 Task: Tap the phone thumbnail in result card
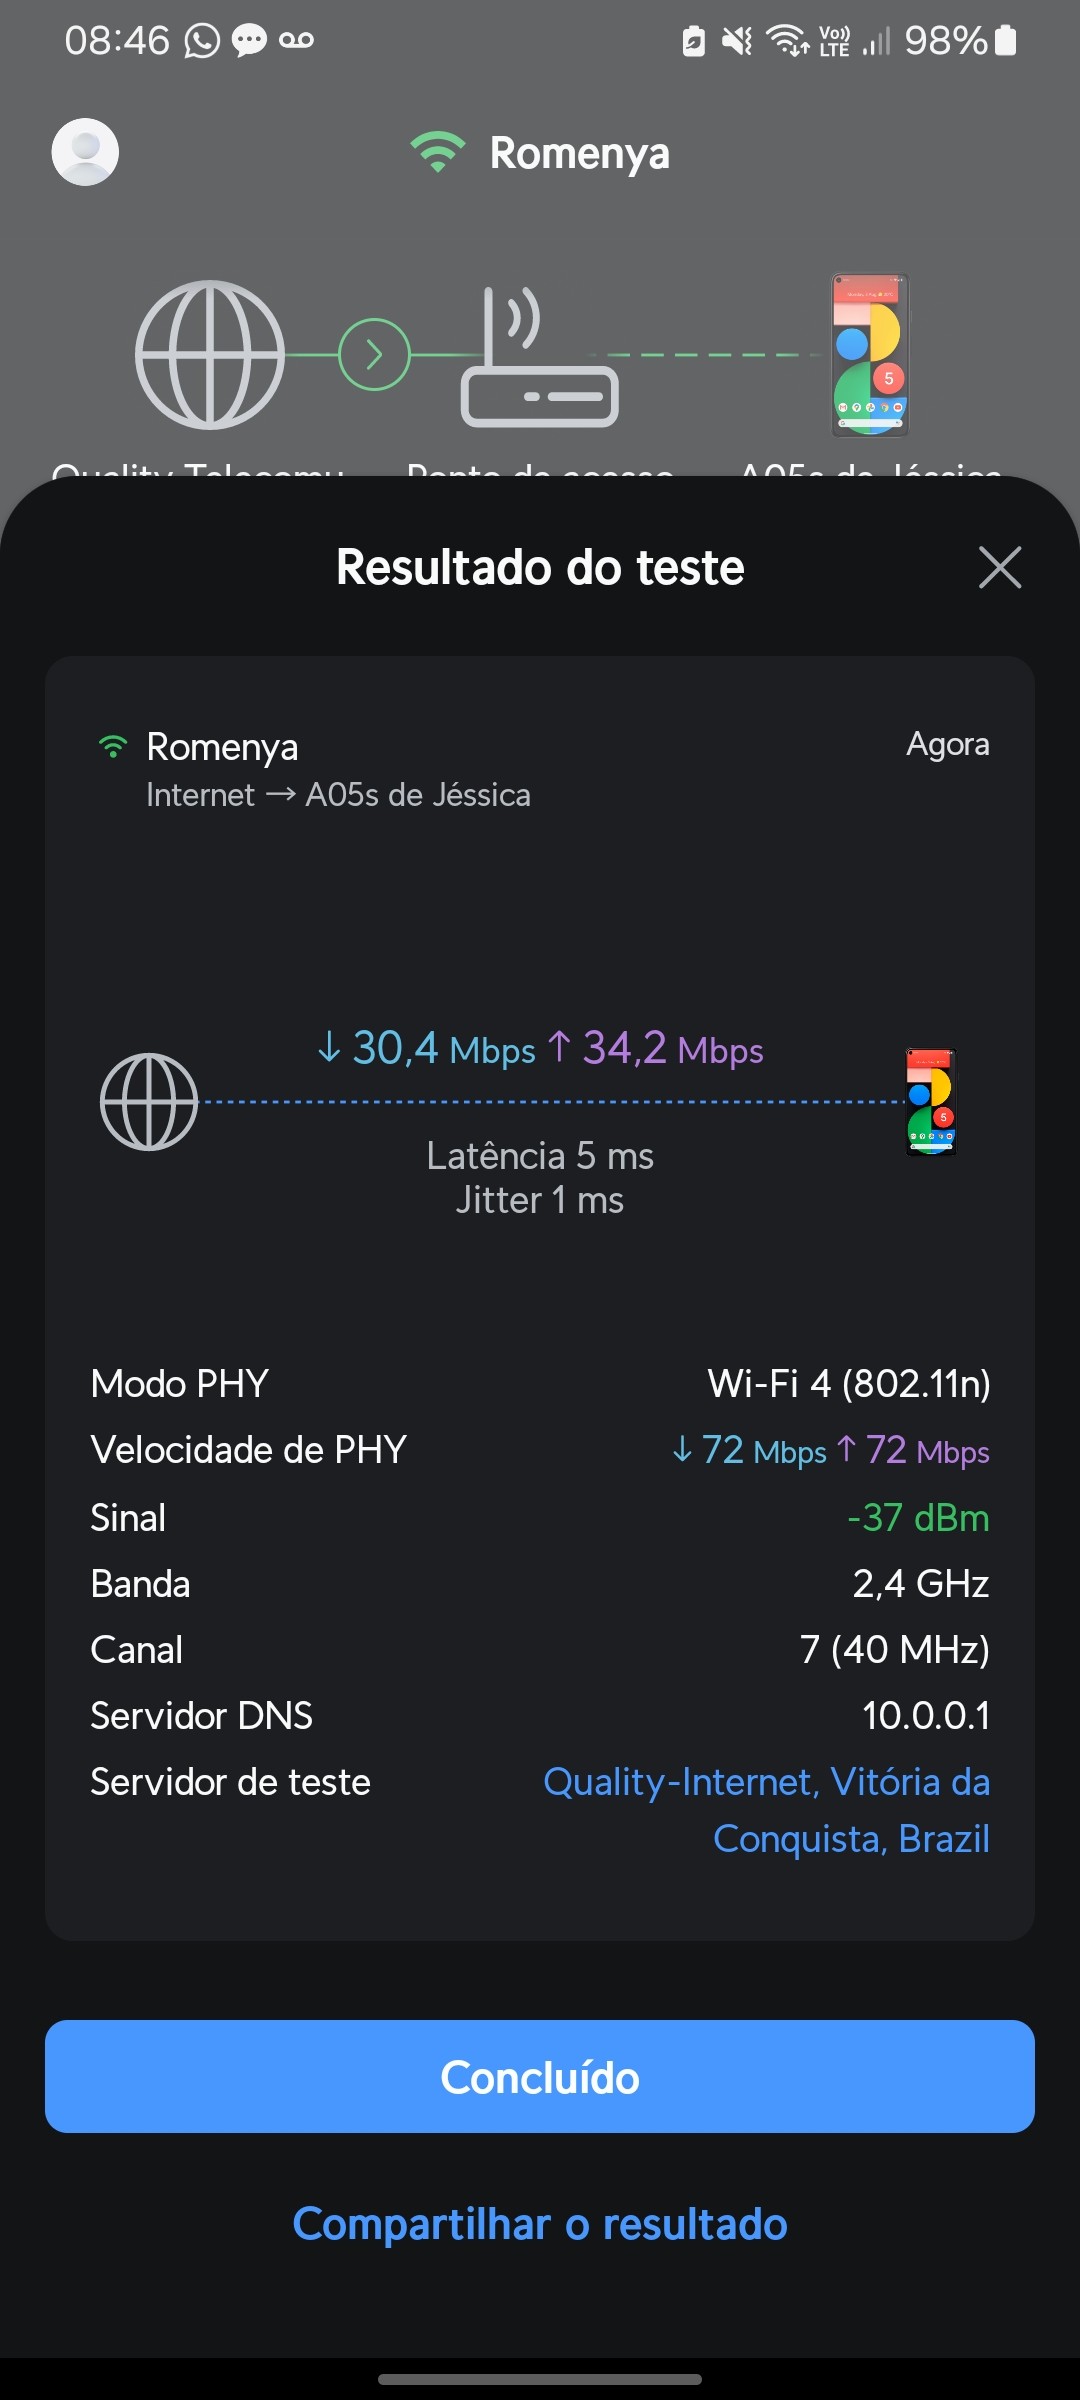(x=931, y=1102)
